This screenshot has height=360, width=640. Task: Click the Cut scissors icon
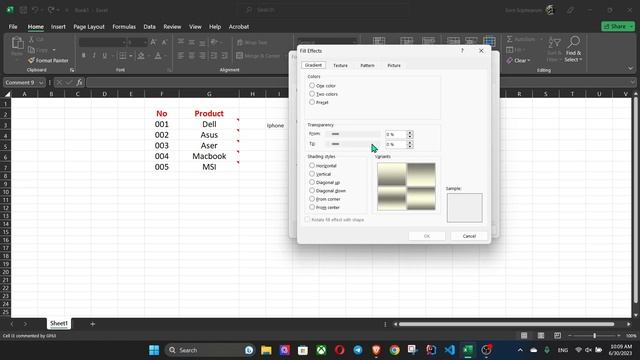[x=31, y=40]
